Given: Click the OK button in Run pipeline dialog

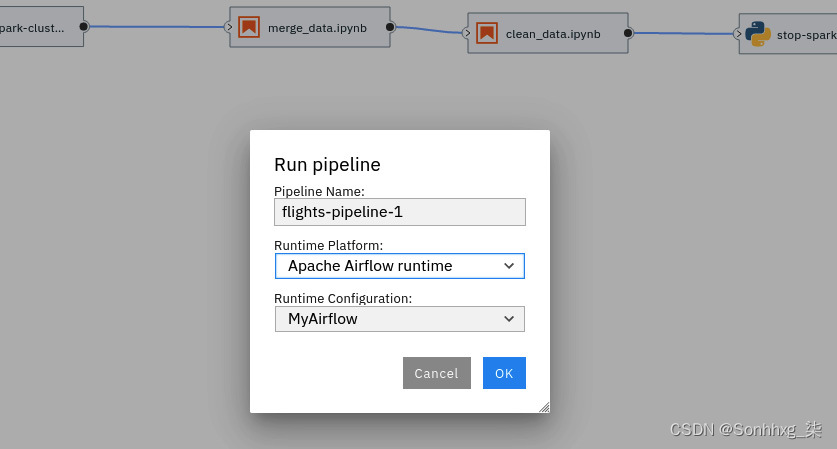Looking at the screenshot, I should pyautogui.click(x=504, y=373).
